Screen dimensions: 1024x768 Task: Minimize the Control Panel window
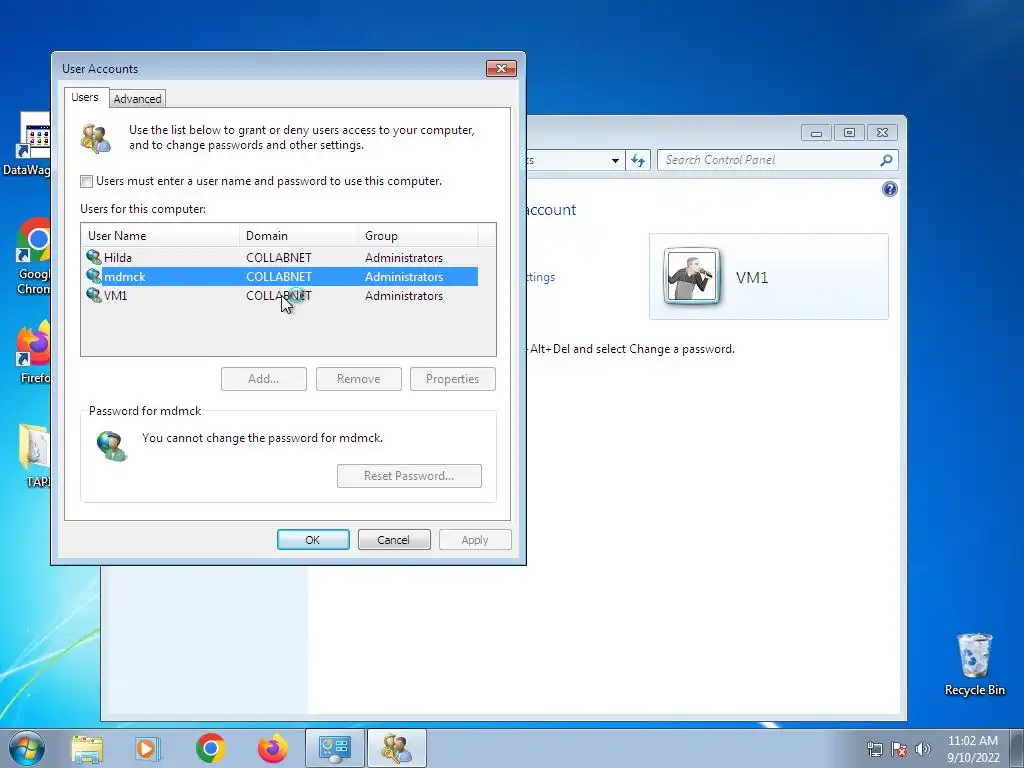(816, 133)
